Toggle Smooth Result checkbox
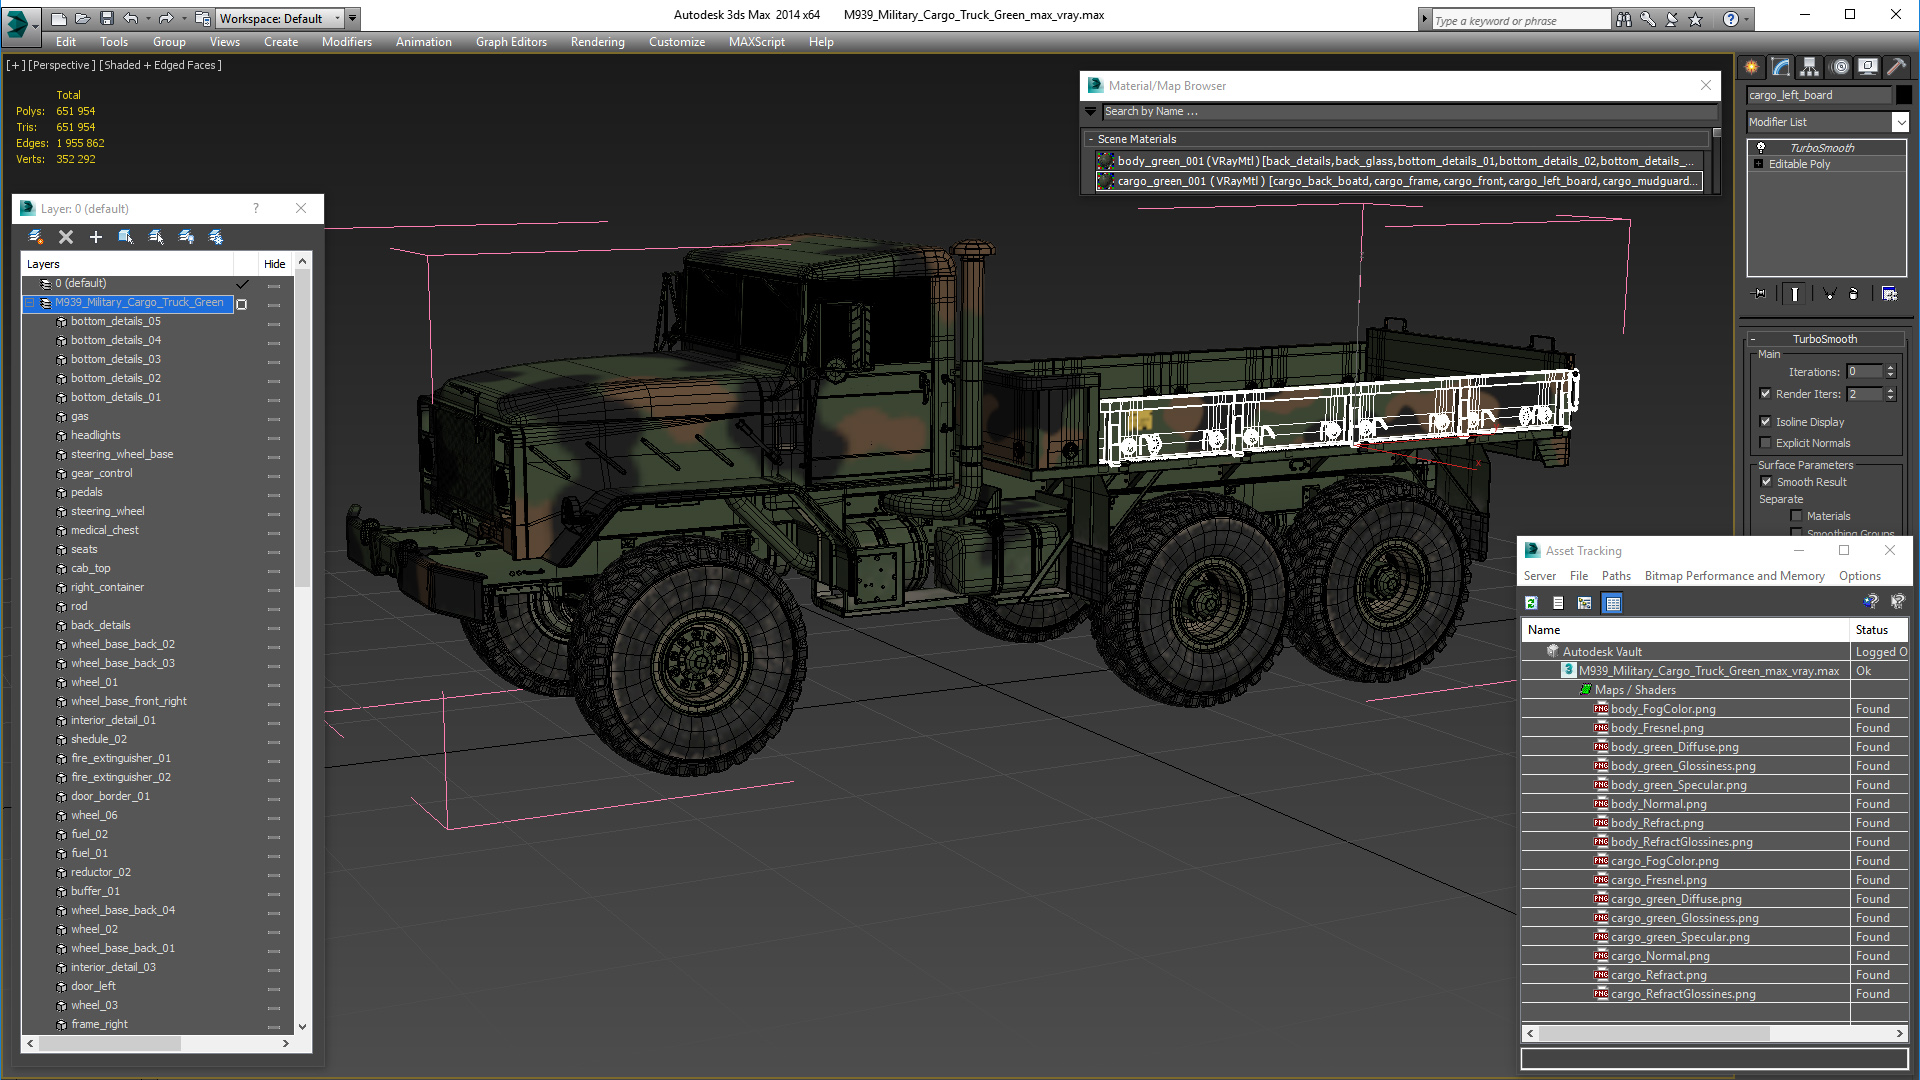Image resolution: width=1920 pixels, height=1080 pixels. coord(1767,482)
